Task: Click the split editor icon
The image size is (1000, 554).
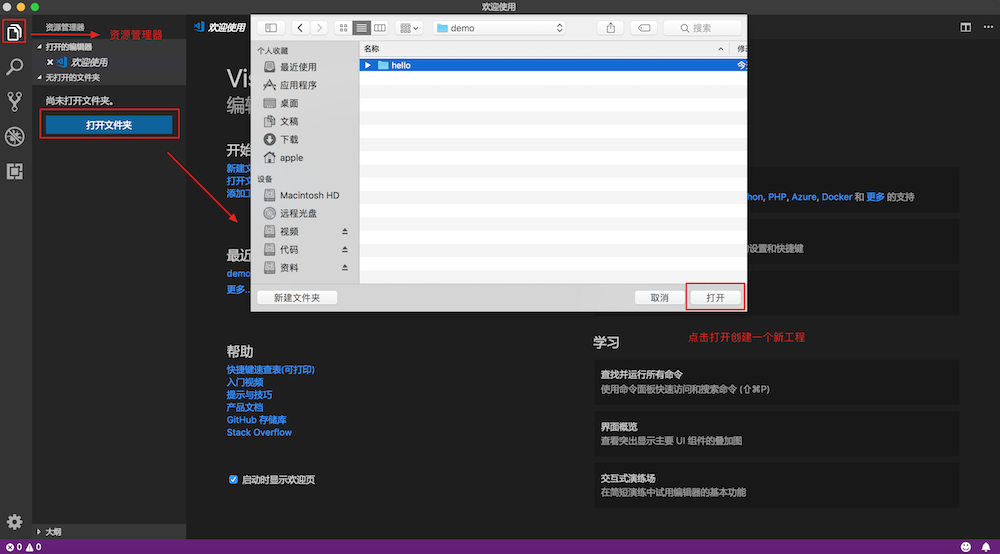Action: click(965, 28)
